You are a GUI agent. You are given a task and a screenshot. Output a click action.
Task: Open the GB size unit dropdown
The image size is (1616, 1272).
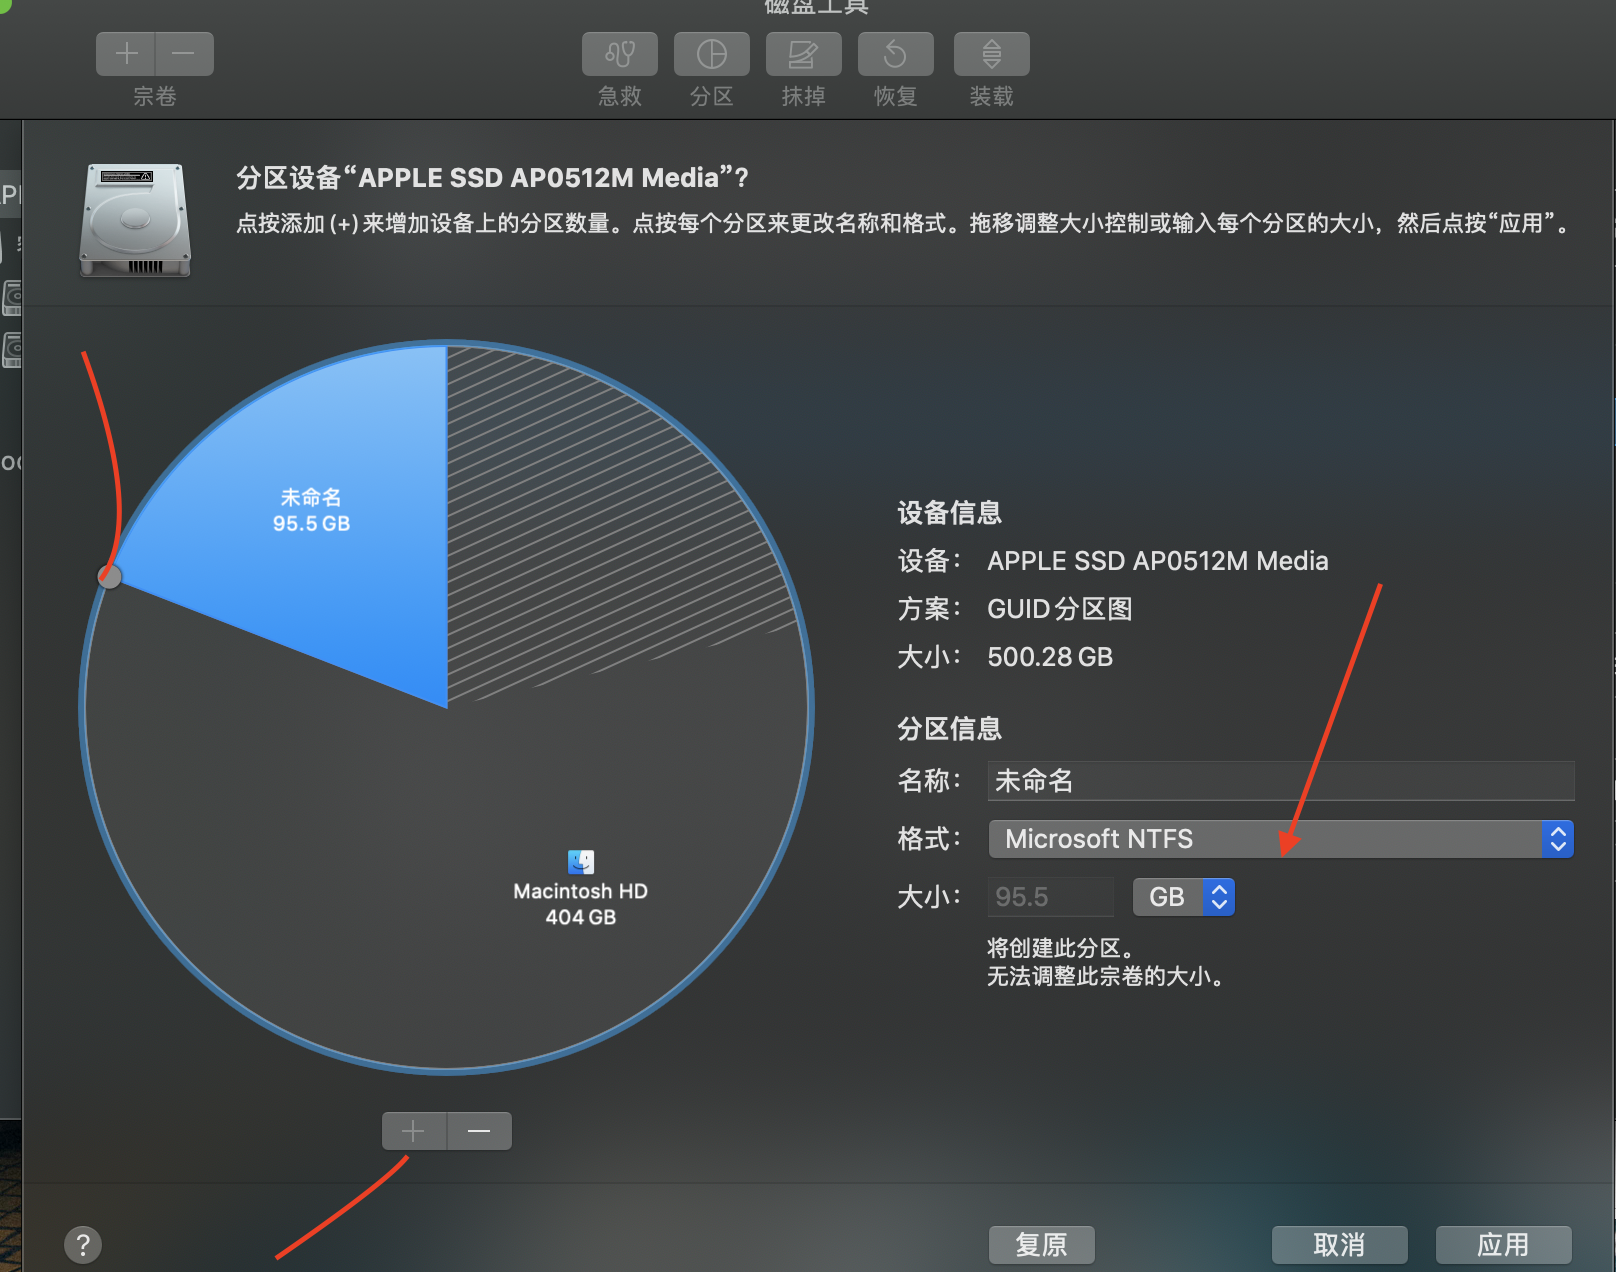coord(1184,897)
